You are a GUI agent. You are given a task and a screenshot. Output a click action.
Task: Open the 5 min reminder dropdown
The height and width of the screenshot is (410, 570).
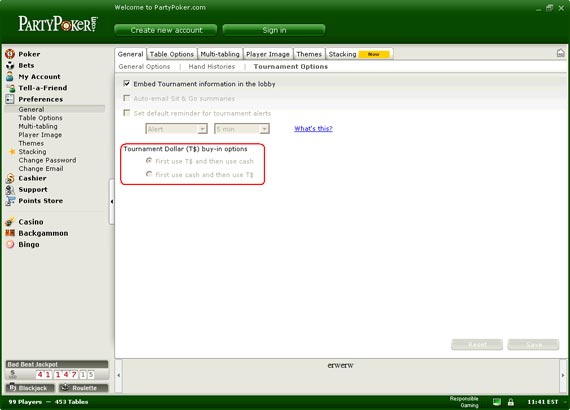click(x=242, y=129)
